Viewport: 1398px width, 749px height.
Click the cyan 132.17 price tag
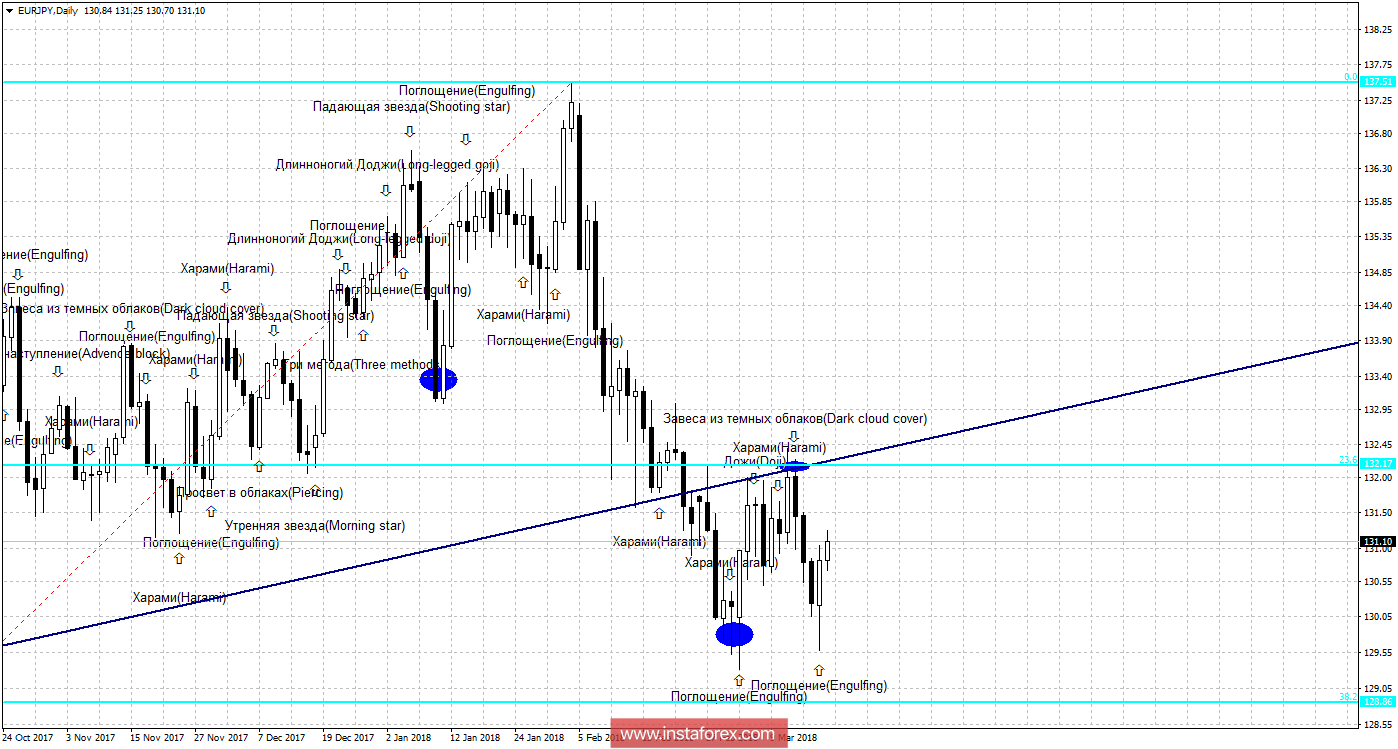pos(1379,464)
